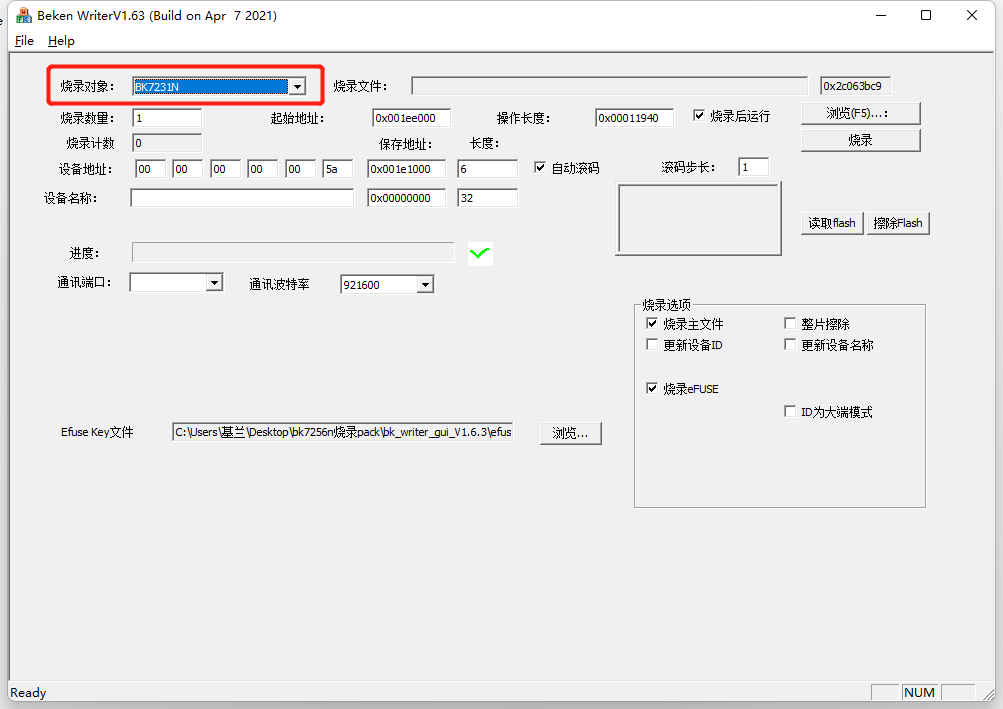Viewport: 1003px width, 709px height.
Task: Click the 浏览(F5)... button
Action: coord(860,113)
